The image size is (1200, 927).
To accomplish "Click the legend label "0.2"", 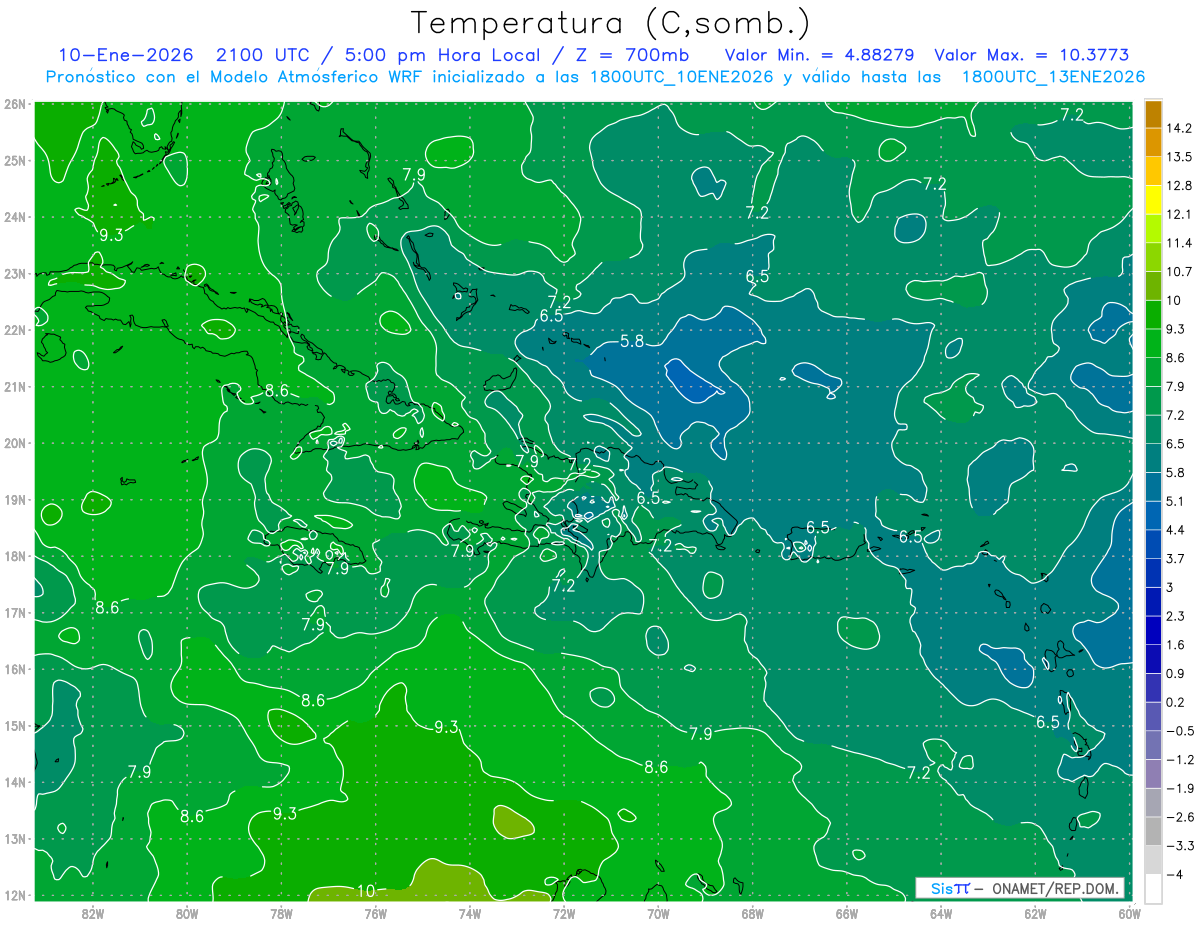I will coord(1176,702).
